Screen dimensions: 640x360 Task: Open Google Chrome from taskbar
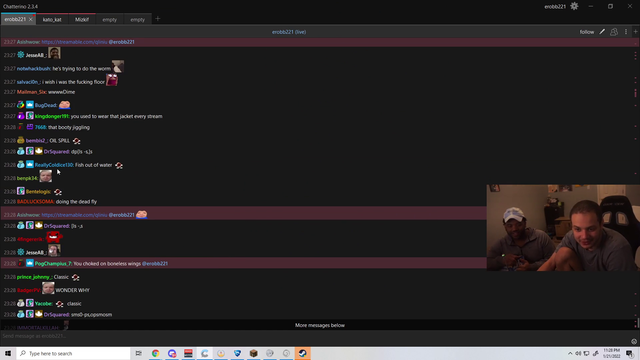(156, 353)
